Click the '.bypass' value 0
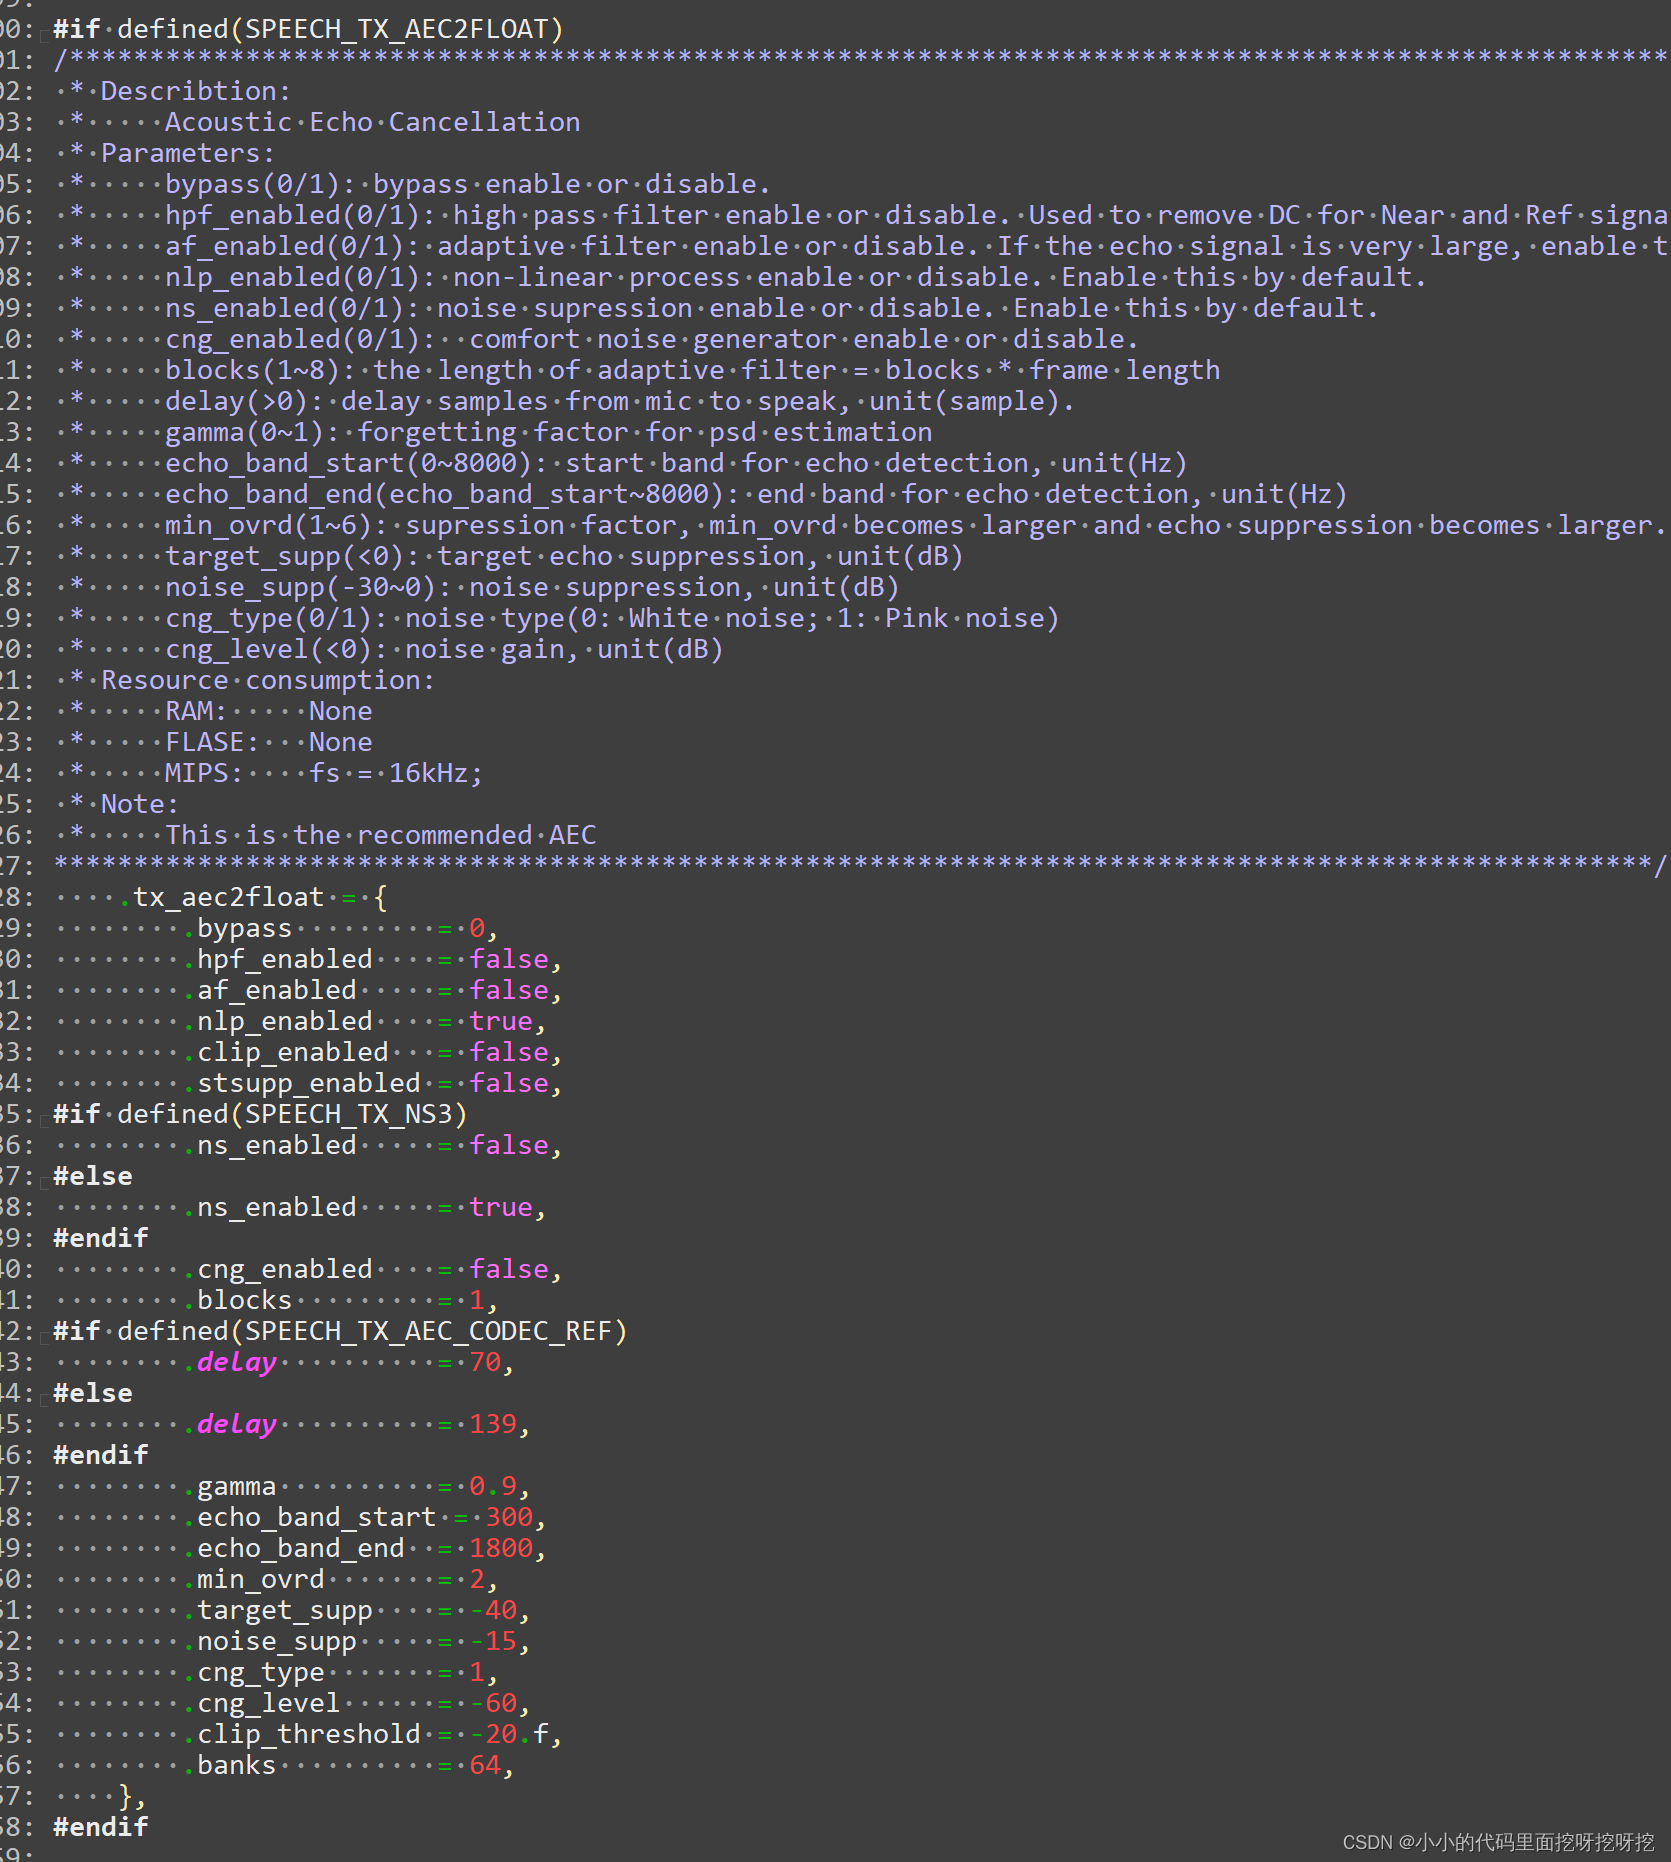 tap(477, 928)
